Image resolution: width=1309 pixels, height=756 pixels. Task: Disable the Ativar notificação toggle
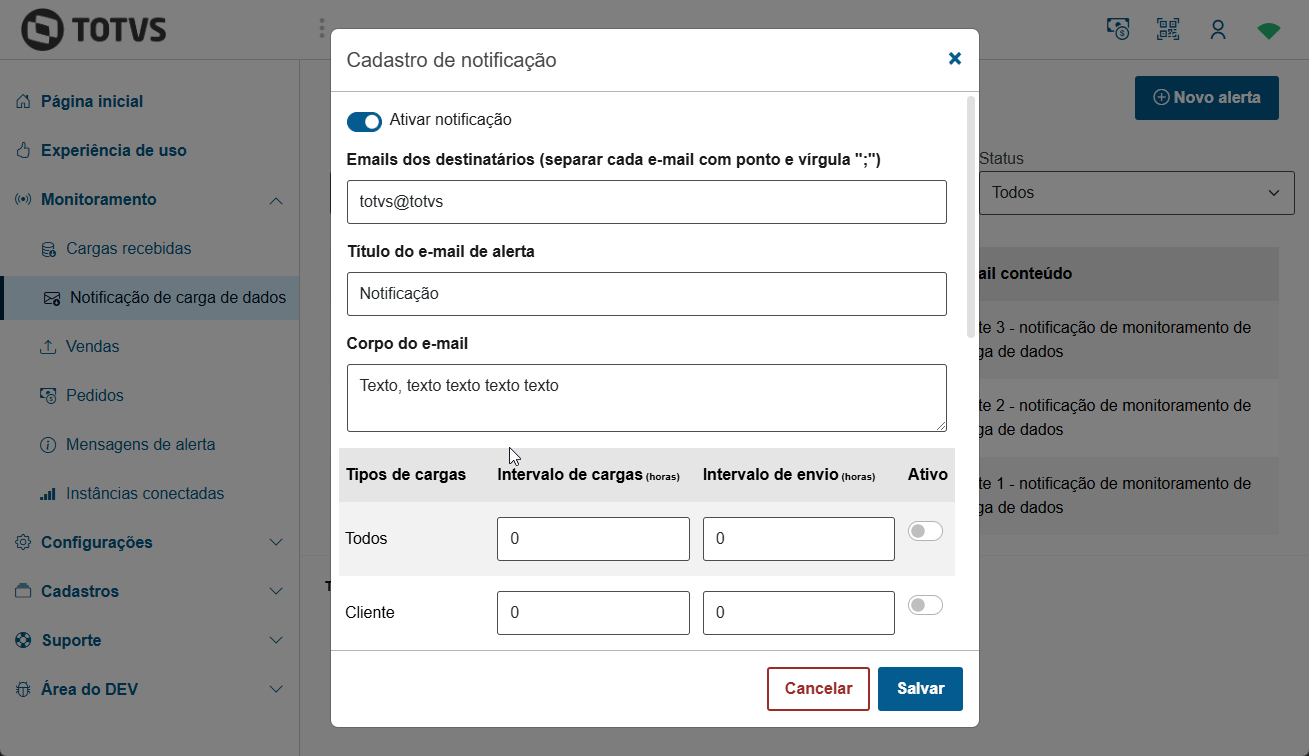[364, 121]
